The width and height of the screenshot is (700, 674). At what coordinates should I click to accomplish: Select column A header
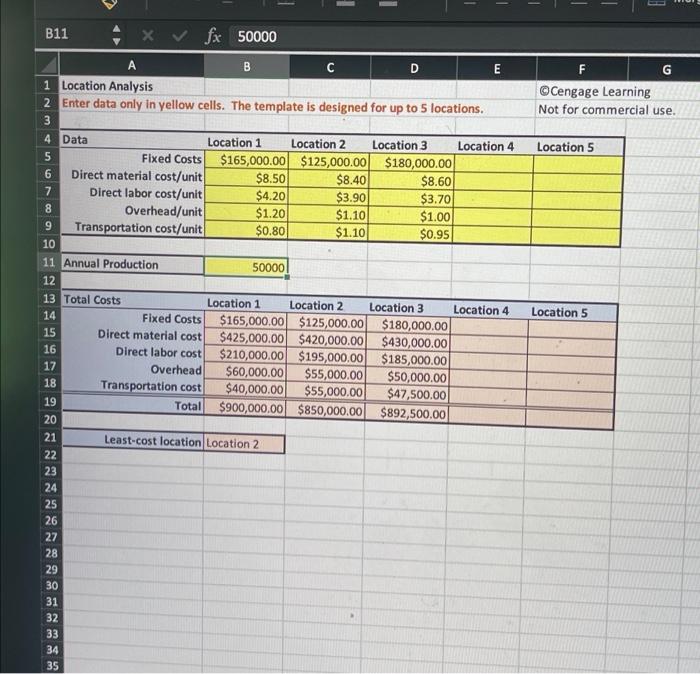[132, 66]
